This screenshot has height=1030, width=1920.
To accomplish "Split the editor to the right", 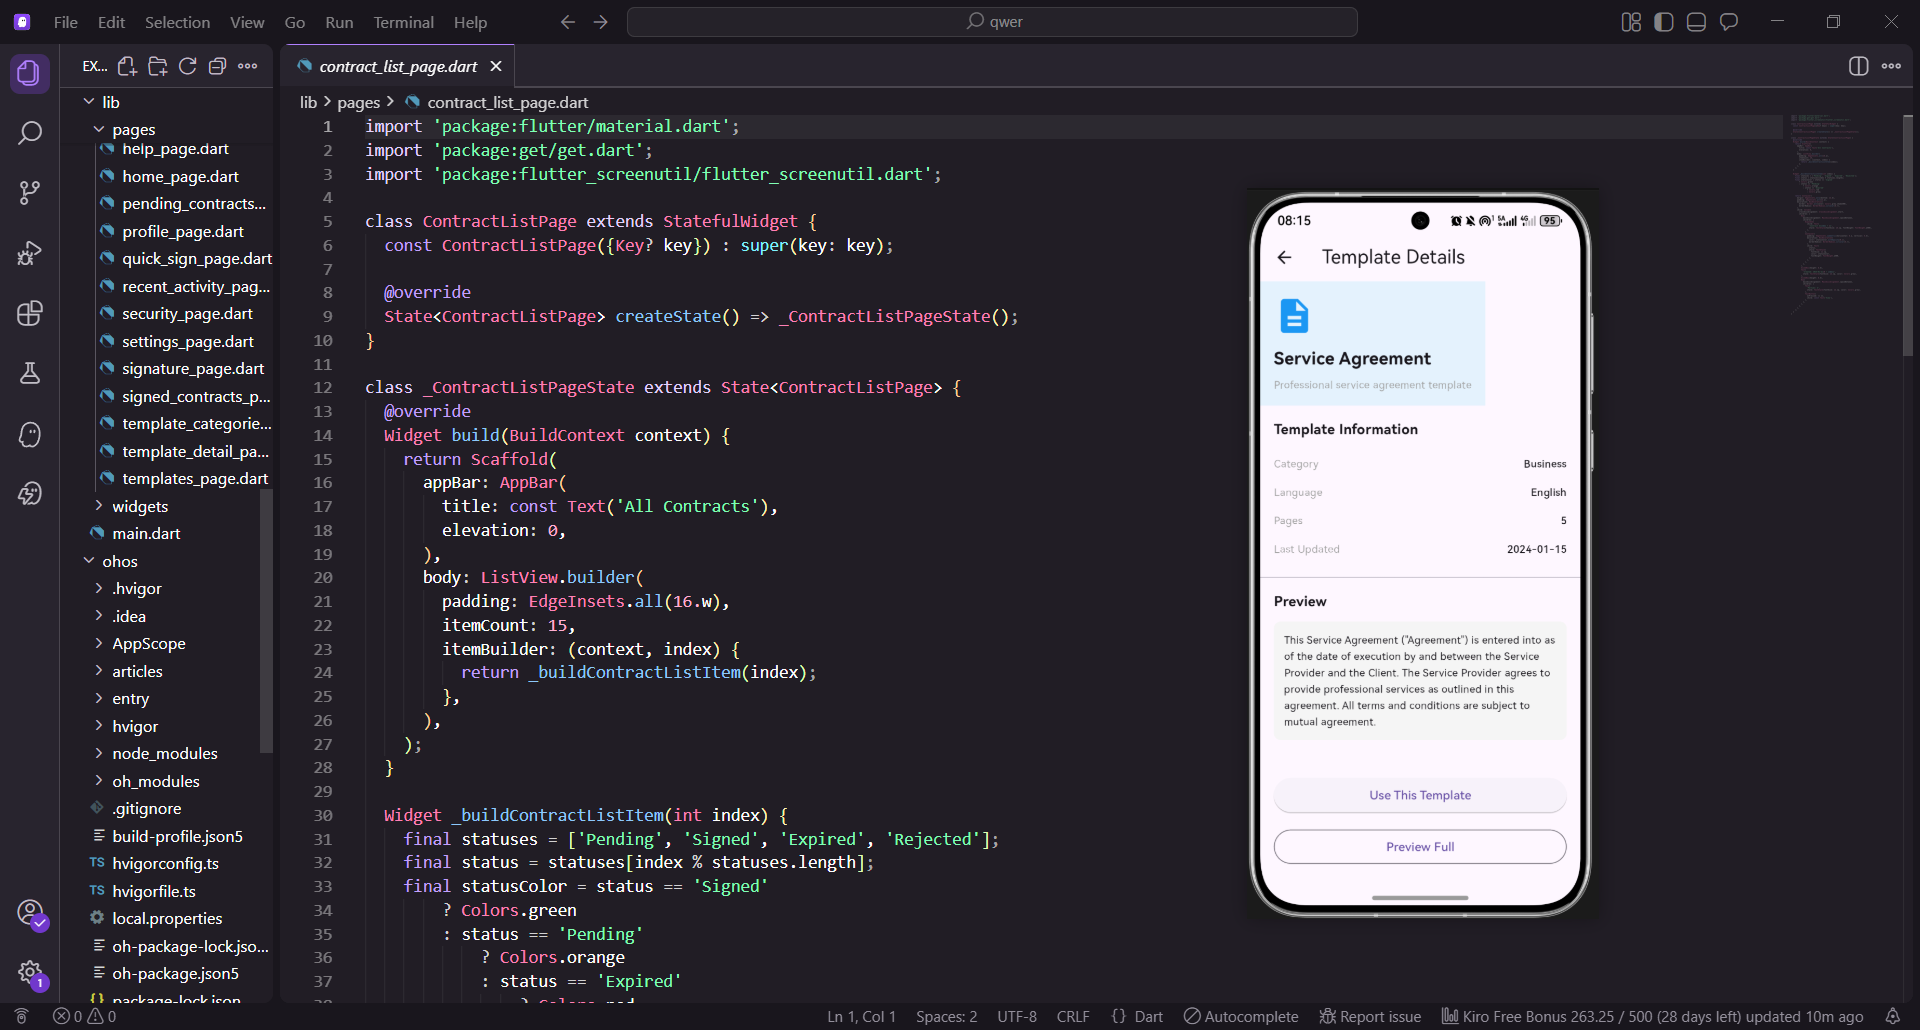I will coord(1858,66).
